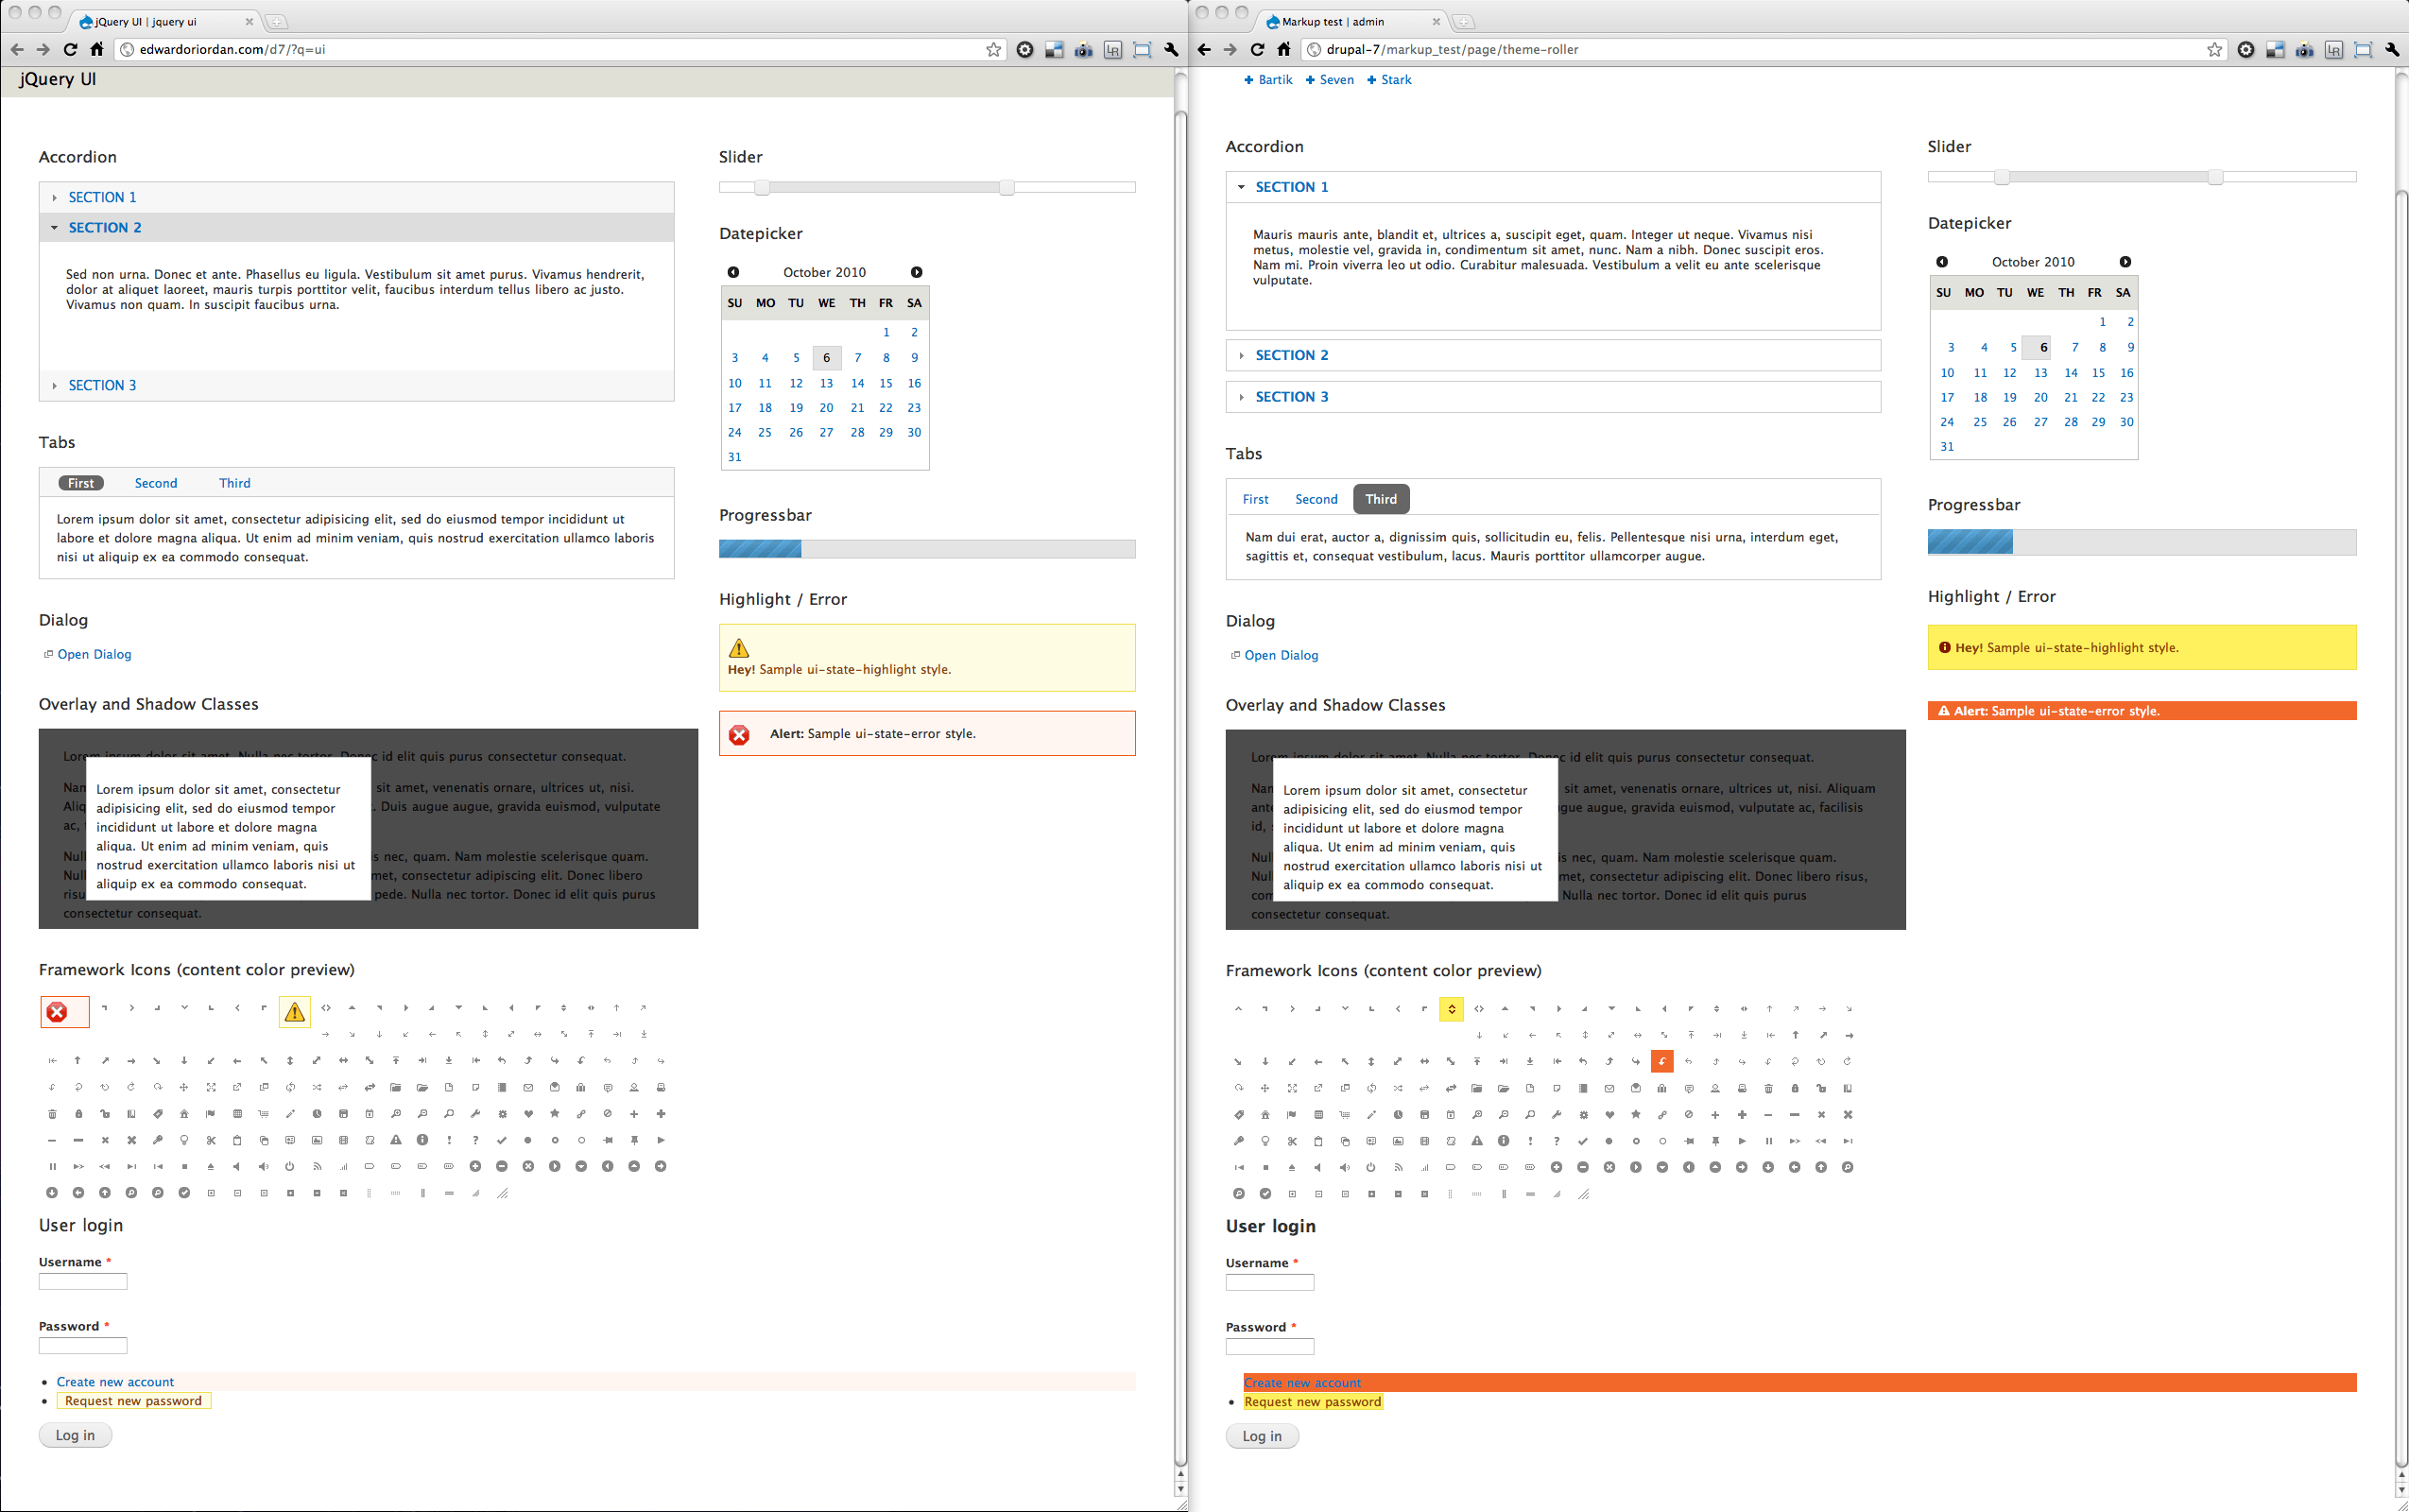This screenshot has width=2409, height=1512.
Task: Collapse SECTION 1 in the Drupal accordion
Action: tap(1291, 187)
